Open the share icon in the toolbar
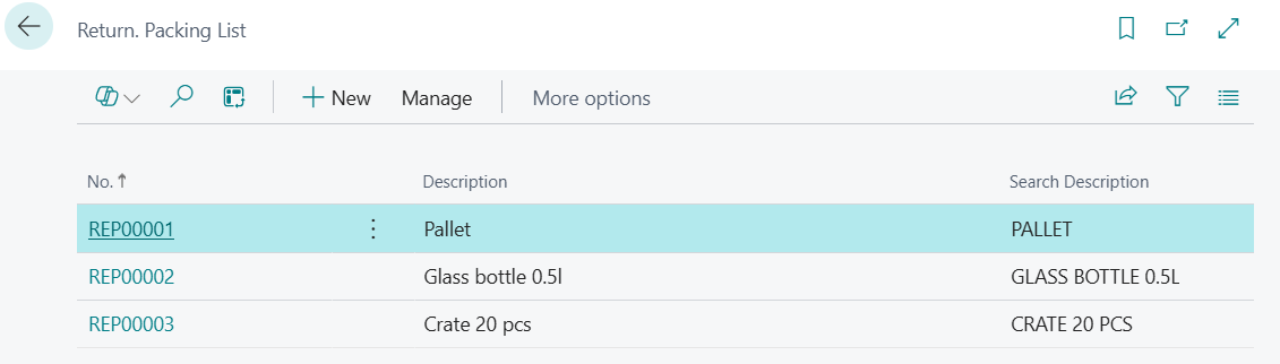 (1126, 97)
